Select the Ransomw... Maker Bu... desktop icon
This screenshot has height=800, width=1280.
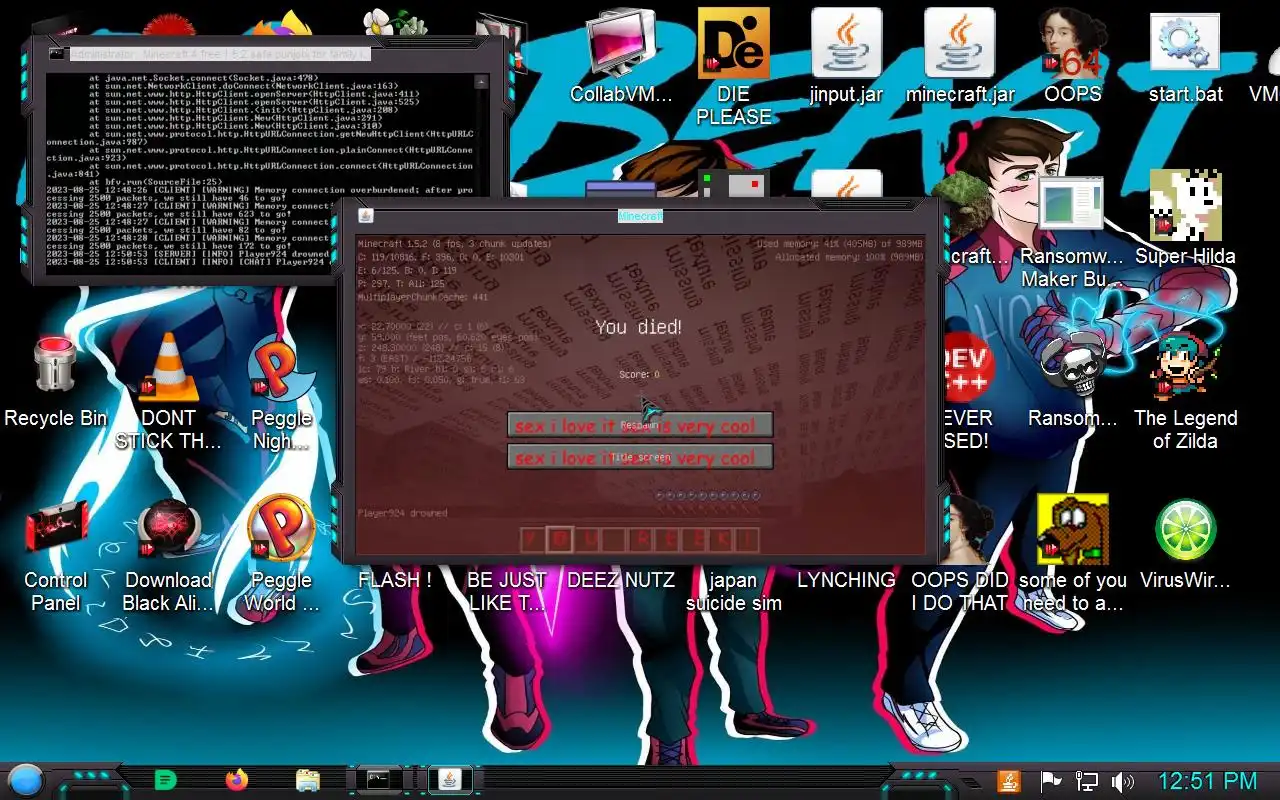tap(1071, 230)
